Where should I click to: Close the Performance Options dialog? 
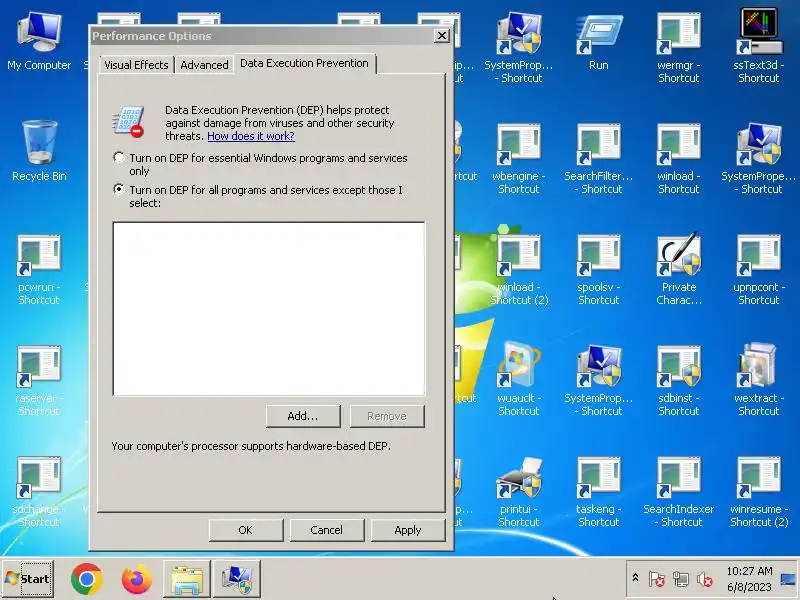(441, 36)
